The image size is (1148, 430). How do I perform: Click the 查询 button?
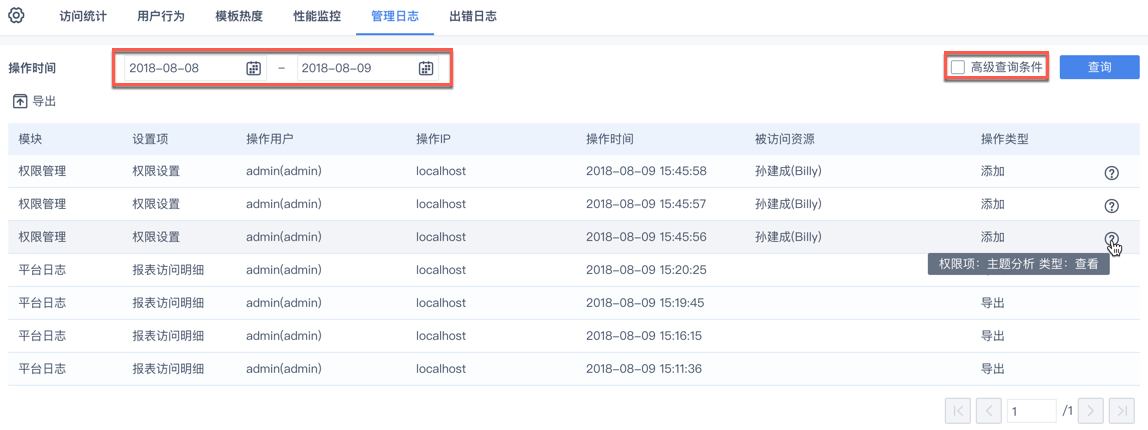(1099, 67)
